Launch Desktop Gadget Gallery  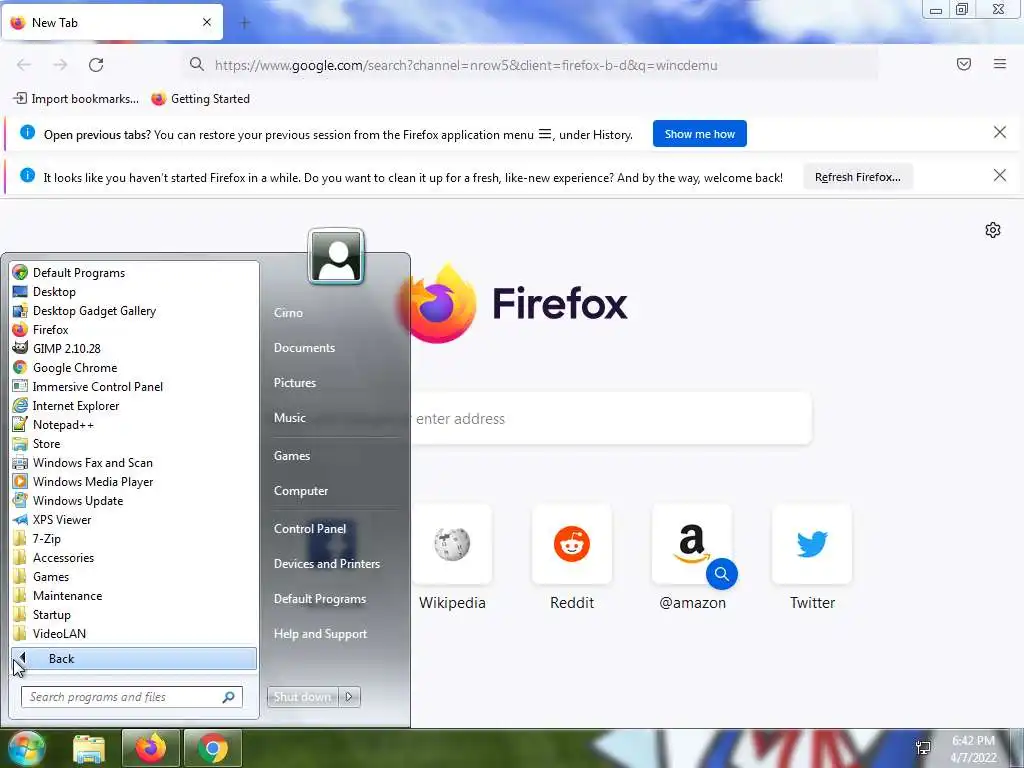pyautogui.click(x=134, y=310)
